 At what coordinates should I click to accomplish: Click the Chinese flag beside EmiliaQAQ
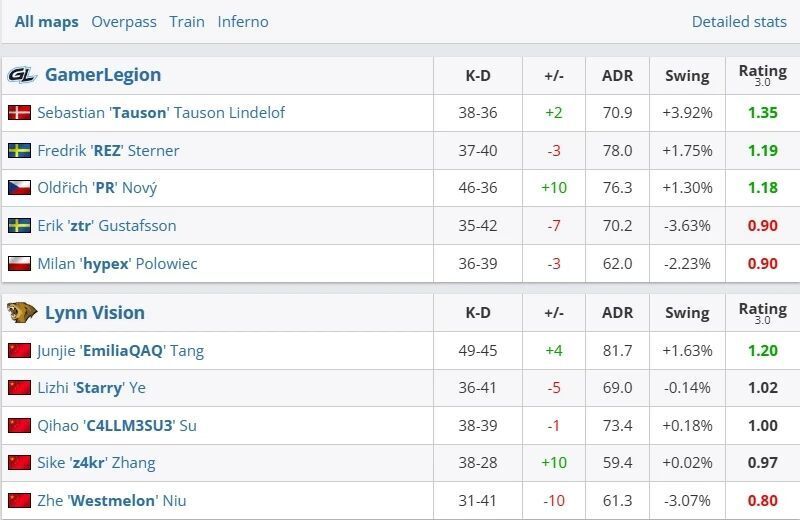pos(19,351)
